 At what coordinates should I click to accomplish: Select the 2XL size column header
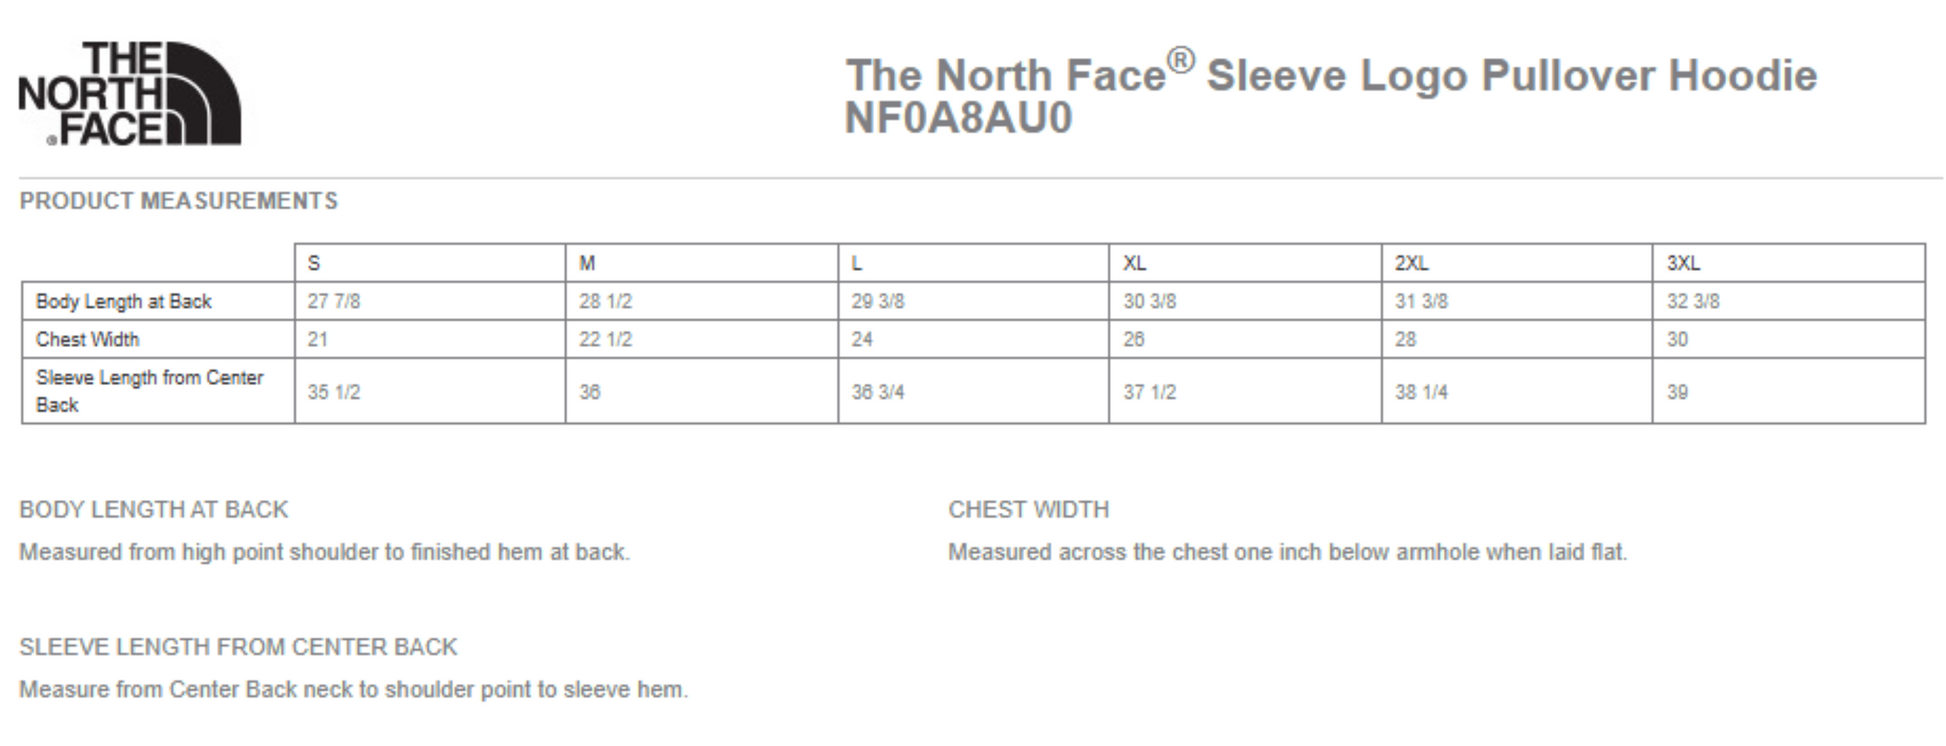point(1411,263)
